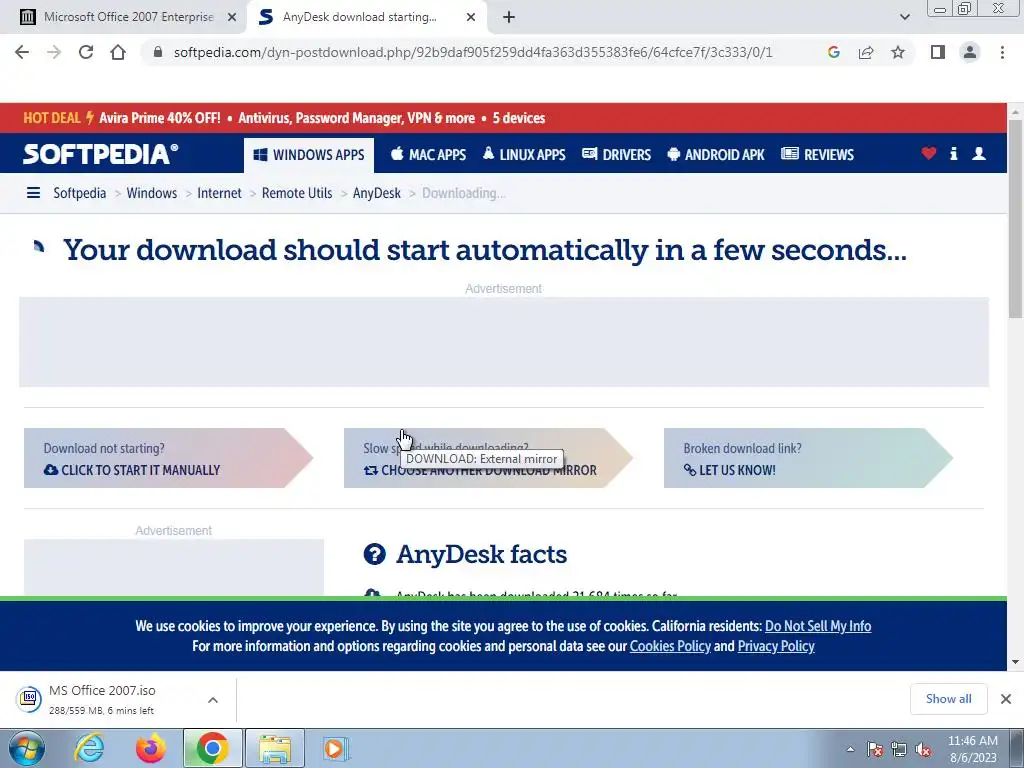This screenshot has width=1024, height=768.
Task: Click Chrome taskbar icon
Action: tap(212, 748)
